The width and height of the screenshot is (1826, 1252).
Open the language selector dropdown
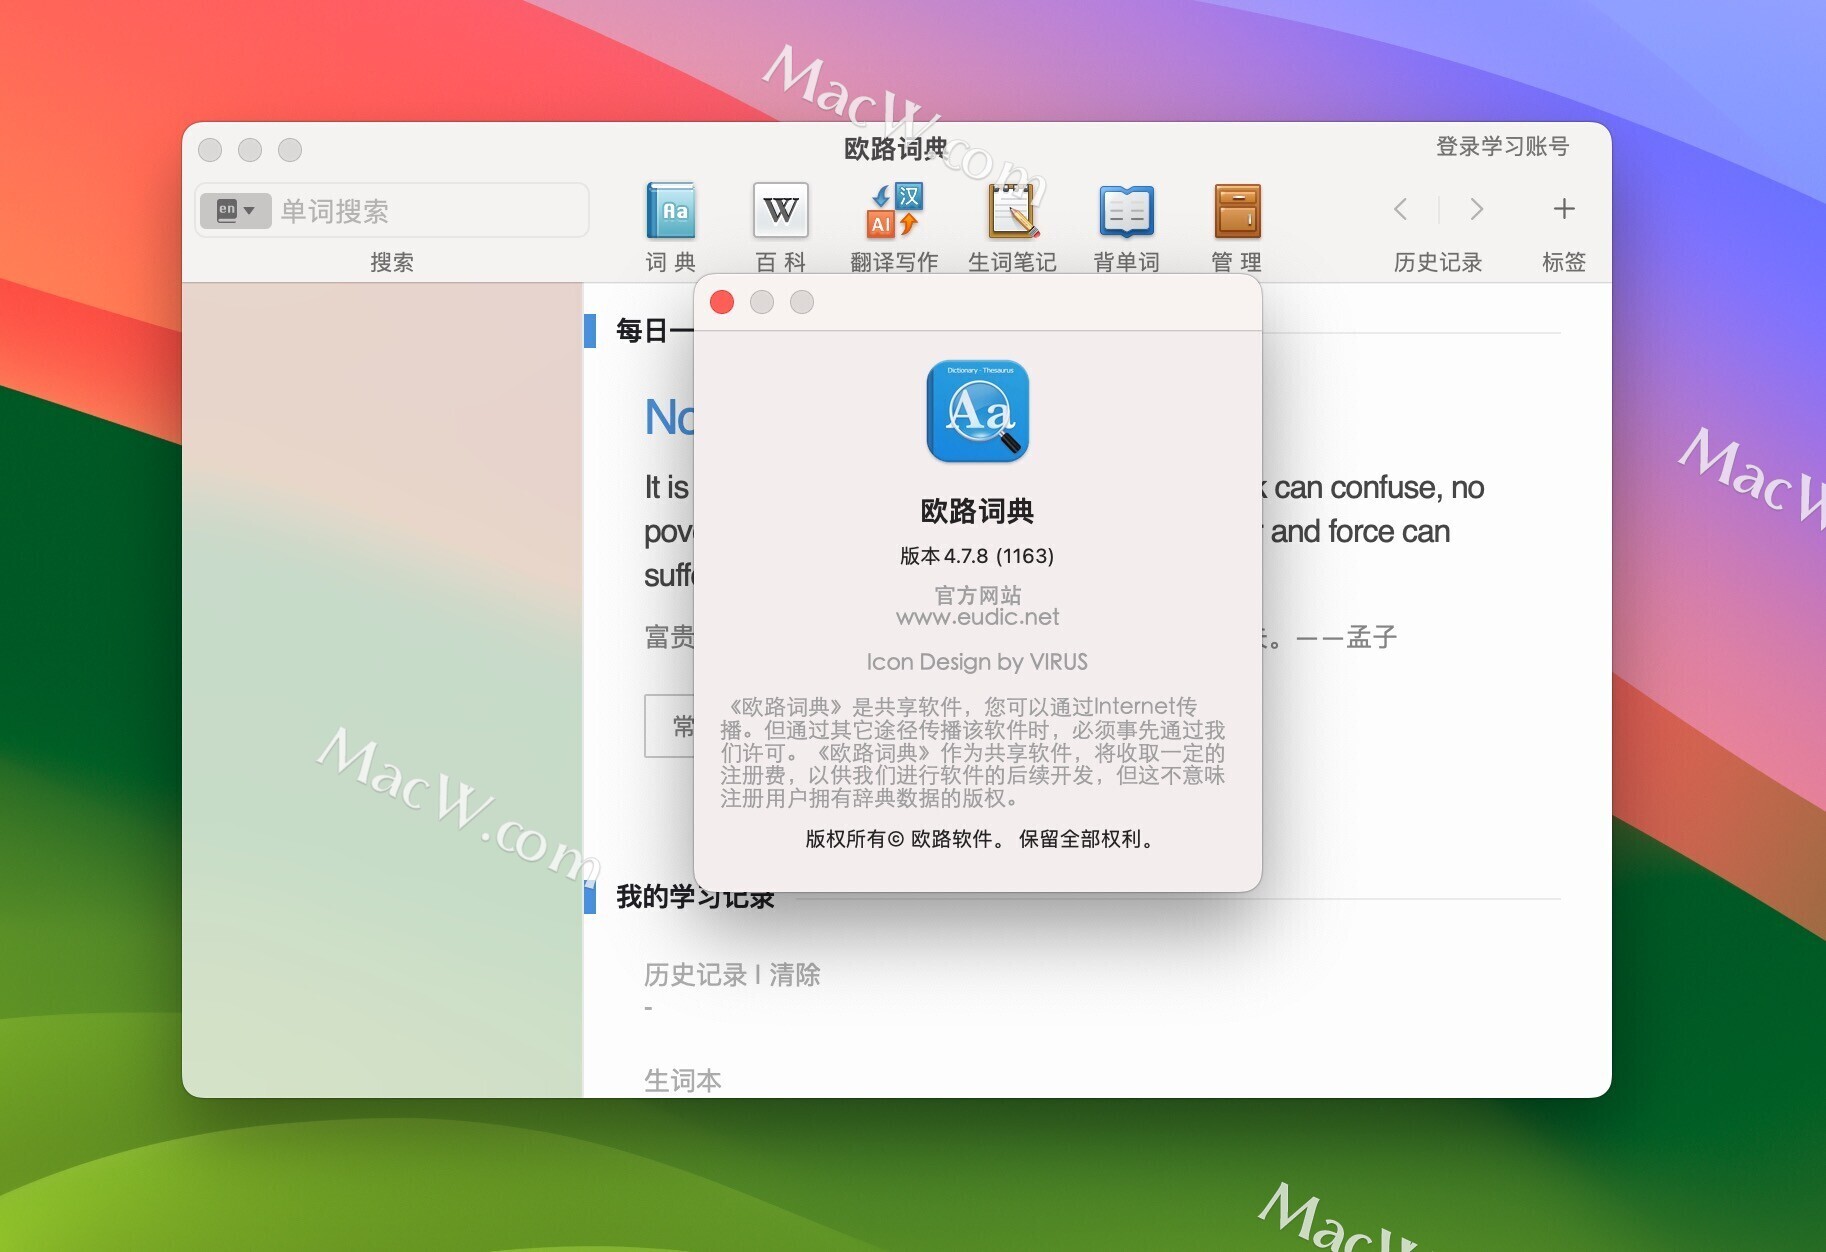[x=236, y=210]
